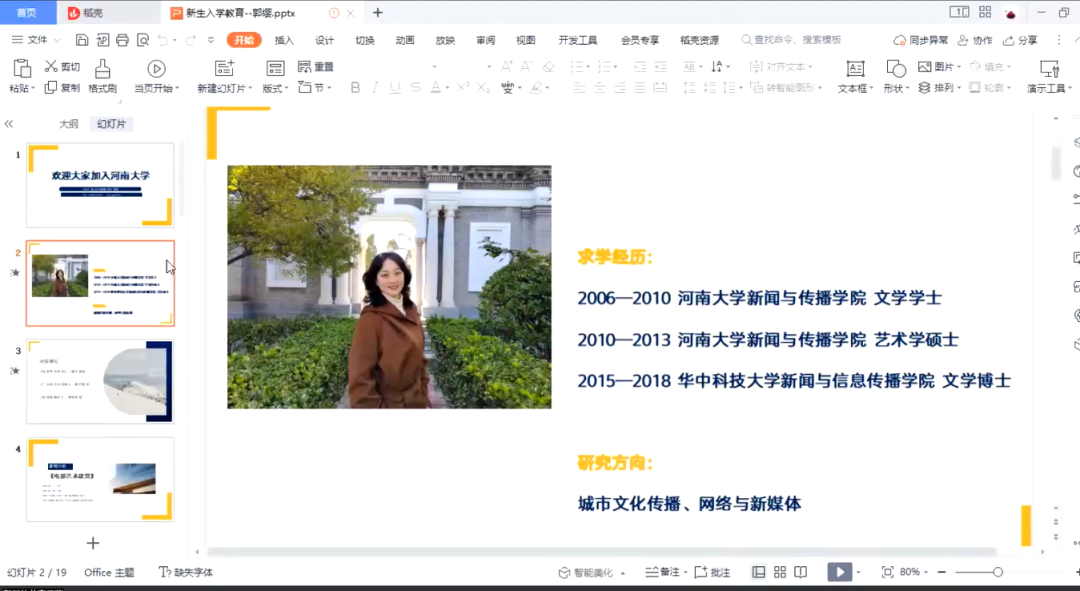Viewport: 1080px width, 591px height.
Task: Switch to reading view in status bar
Action: (800, 572)
